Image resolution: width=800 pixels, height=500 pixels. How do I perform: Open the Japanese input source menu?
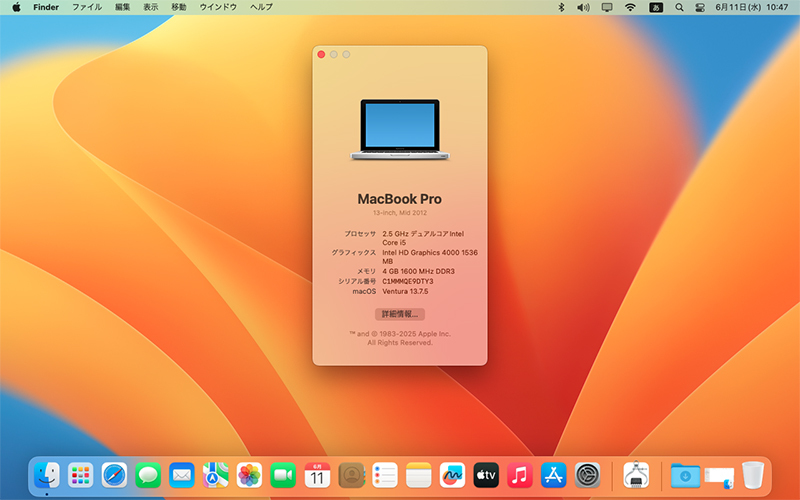point(656,7)
